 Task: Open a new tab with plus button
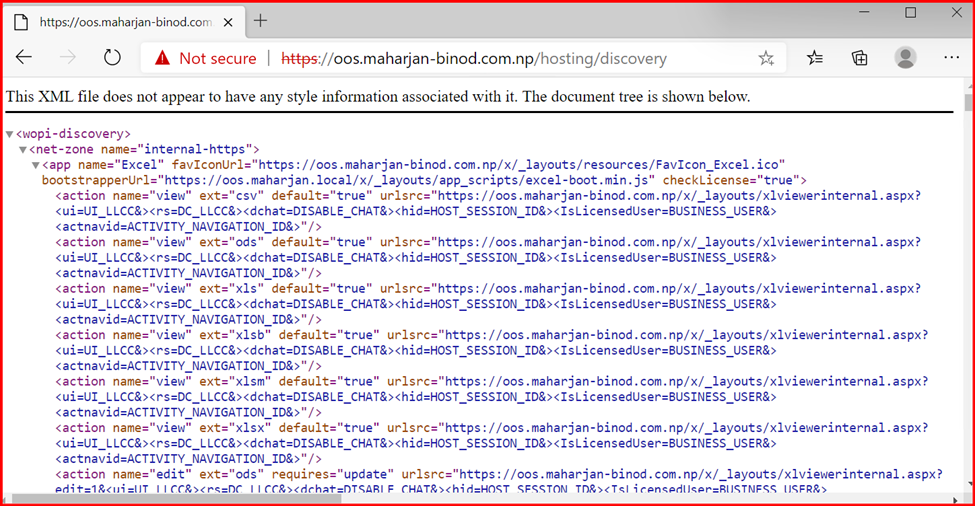click(261, 21)
